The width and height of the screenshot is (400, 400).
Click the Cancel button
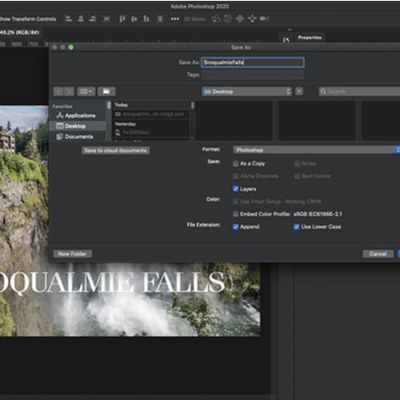tap(378, 254)
